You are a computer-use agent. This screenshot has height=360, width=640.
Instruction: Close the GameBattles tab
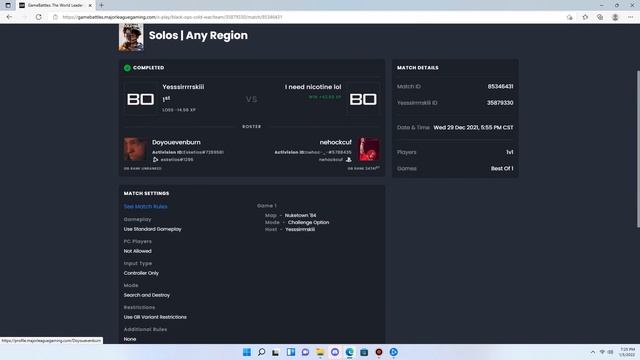click(x=90, y=5)
